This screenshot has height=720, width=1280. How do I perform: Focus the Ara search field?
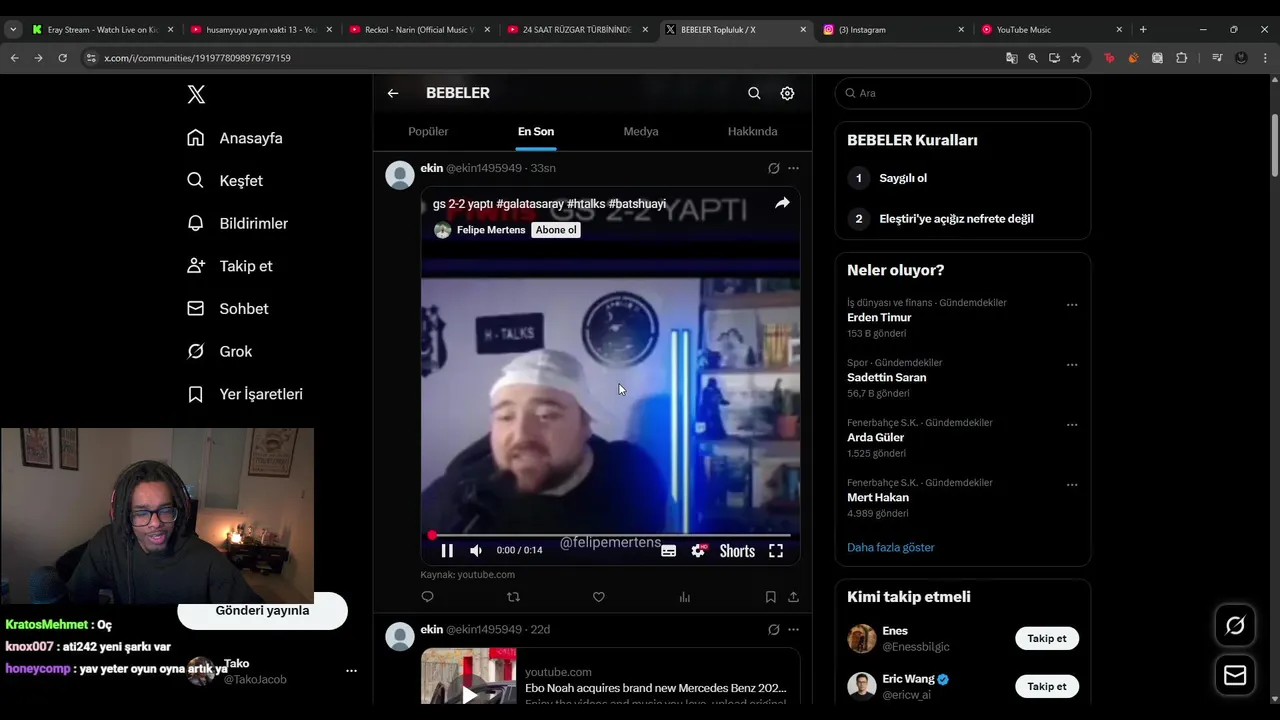point(963,93)
